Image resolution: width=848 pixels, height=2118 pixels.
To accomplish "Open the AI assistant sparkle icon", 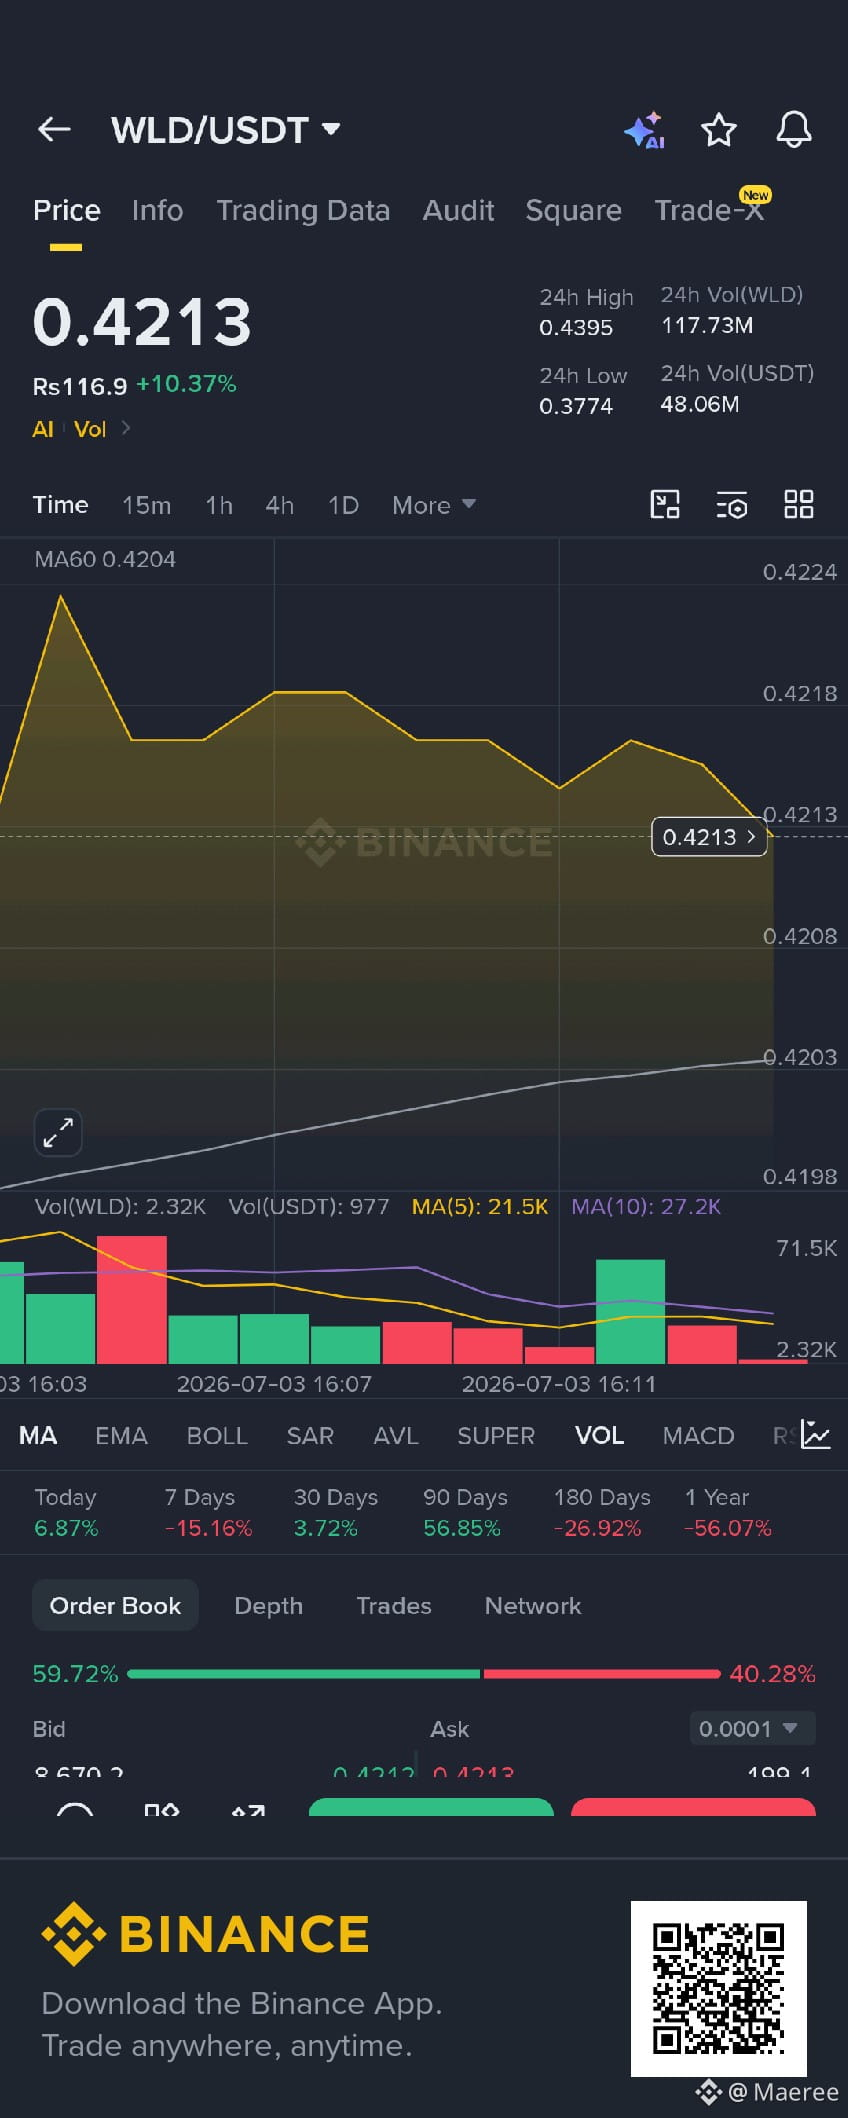I will pyautogui.click(x=644, y=130).
